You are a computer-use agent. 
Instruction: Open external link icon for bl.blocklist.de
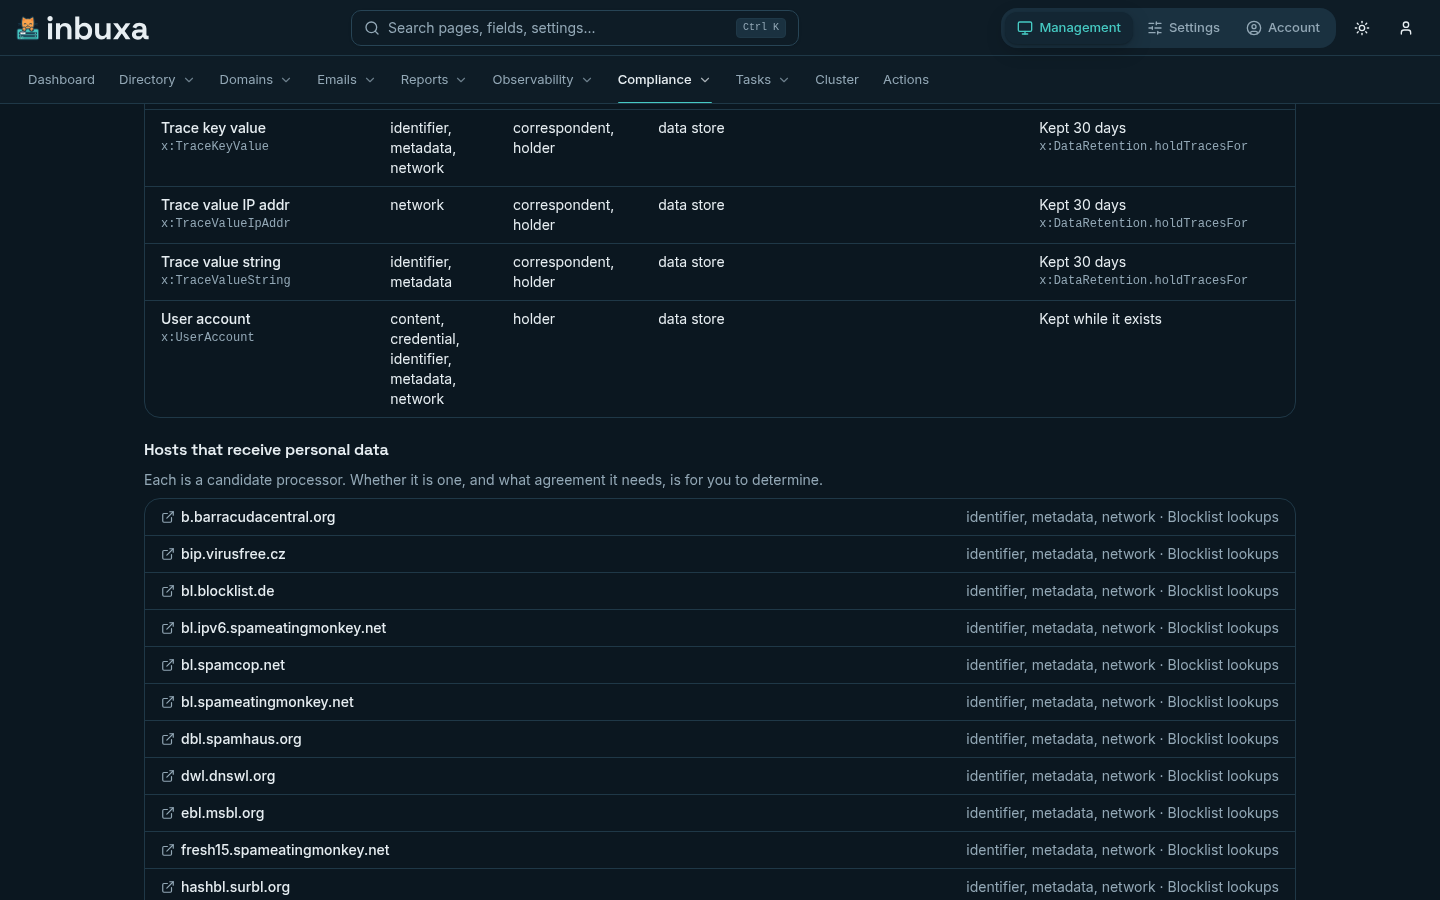[x=168, y=591]
